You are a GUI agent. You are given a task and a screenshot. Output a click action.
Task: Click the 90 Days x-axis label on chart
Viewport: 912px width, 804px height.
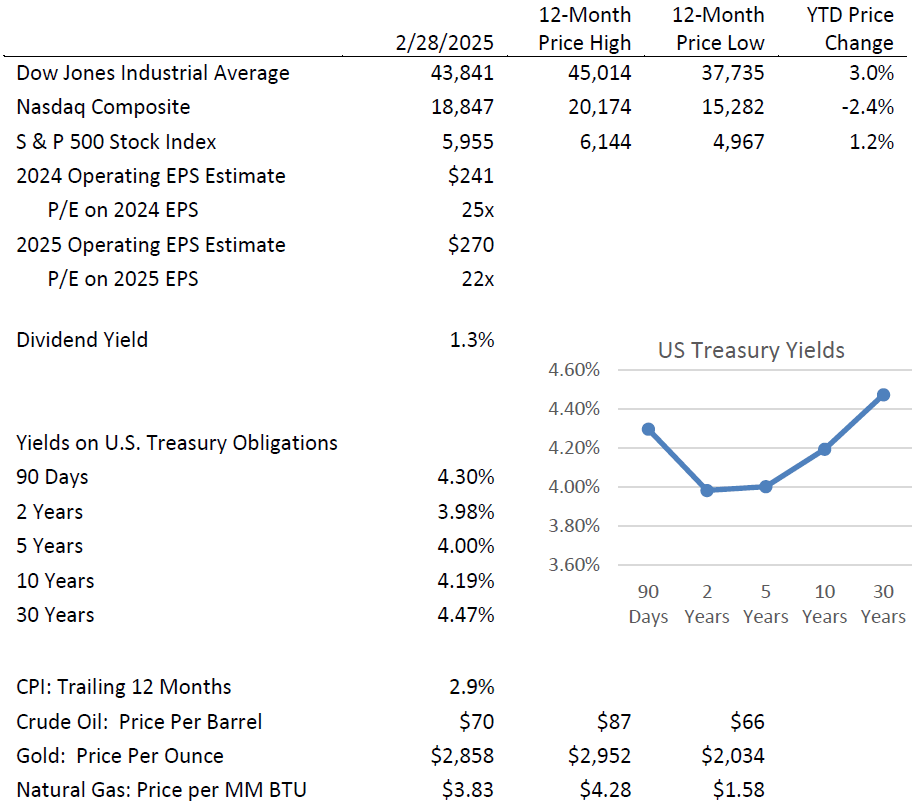point(649,604)
